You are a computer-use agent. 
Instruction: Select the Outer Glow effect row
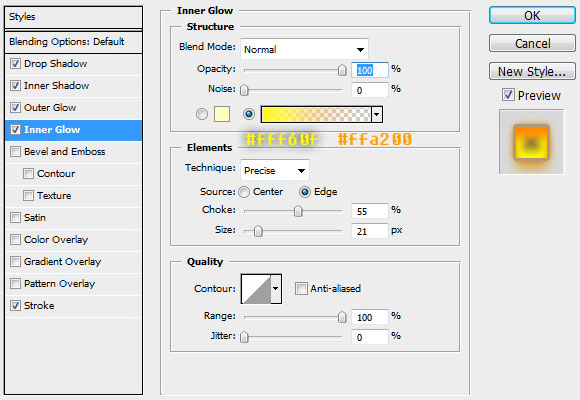[73, 108]
